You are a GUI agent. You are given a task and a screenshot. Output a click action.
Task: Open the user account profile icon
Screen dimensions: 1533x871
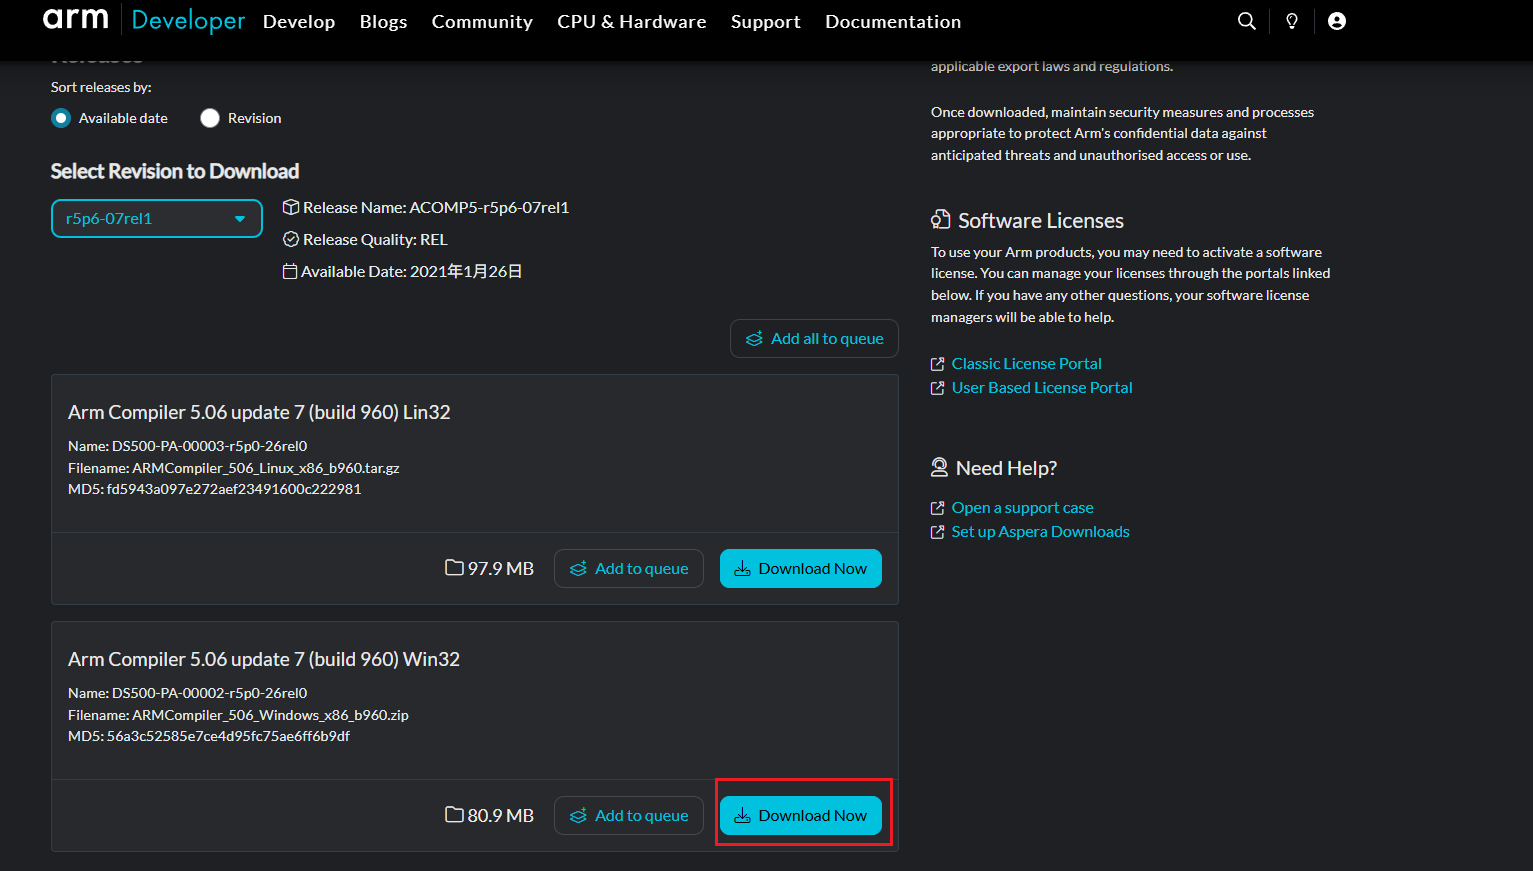click(1337, 21)
